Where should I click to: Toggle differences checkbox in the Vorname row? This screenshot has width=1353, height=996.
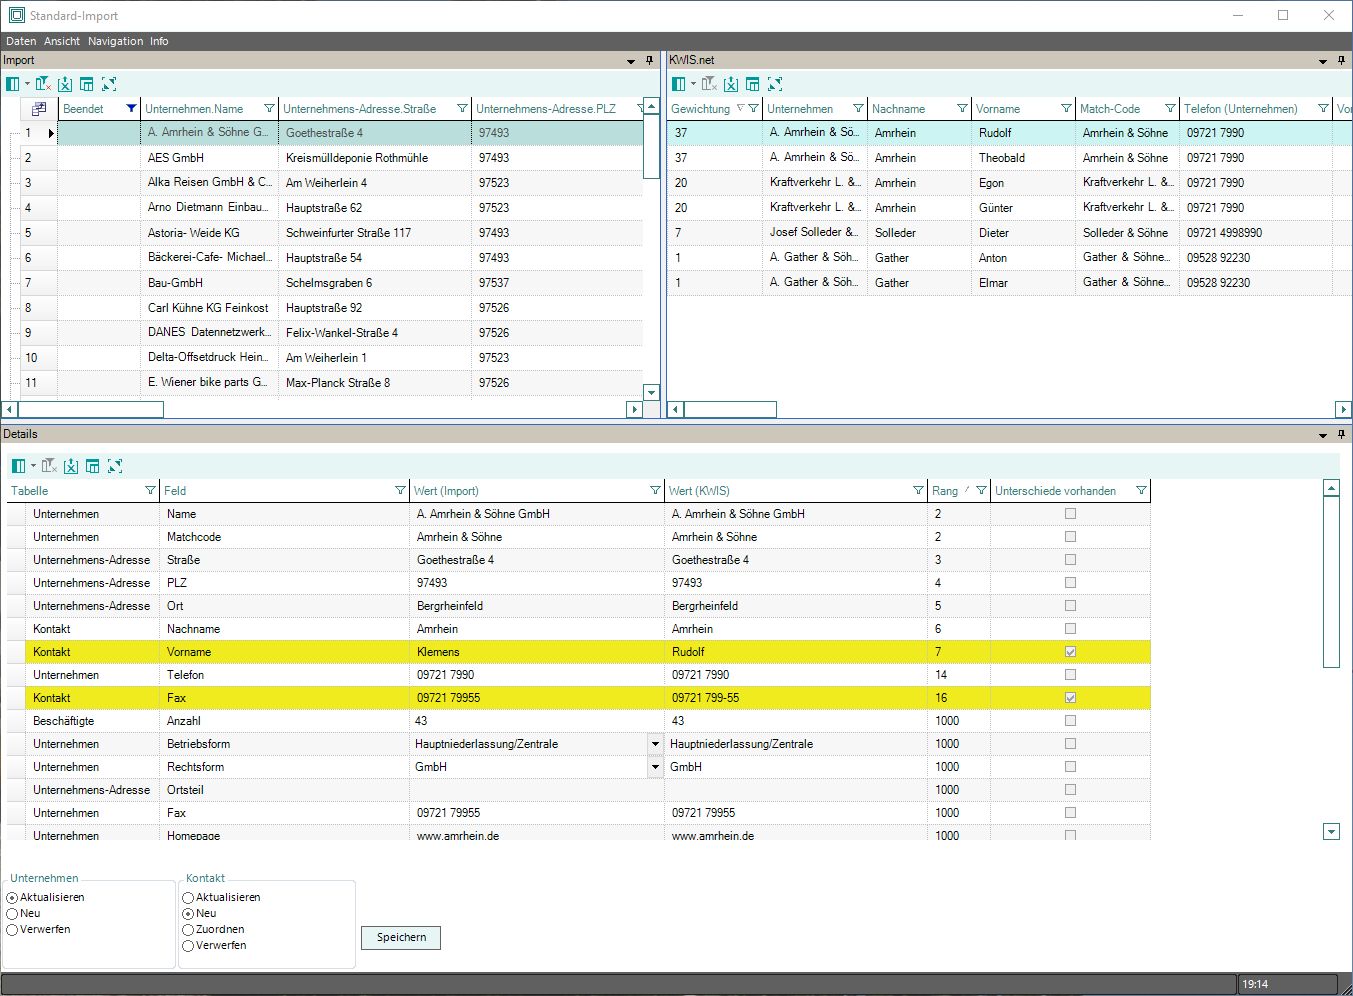(1070, 652)
